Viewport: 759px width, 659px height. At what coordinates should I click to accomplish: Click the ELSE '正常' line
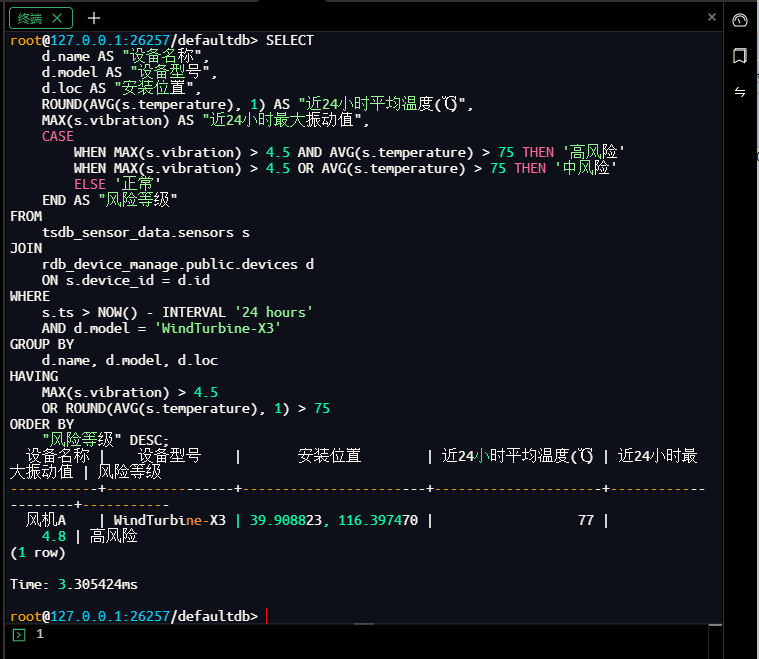tap(117, 184)
